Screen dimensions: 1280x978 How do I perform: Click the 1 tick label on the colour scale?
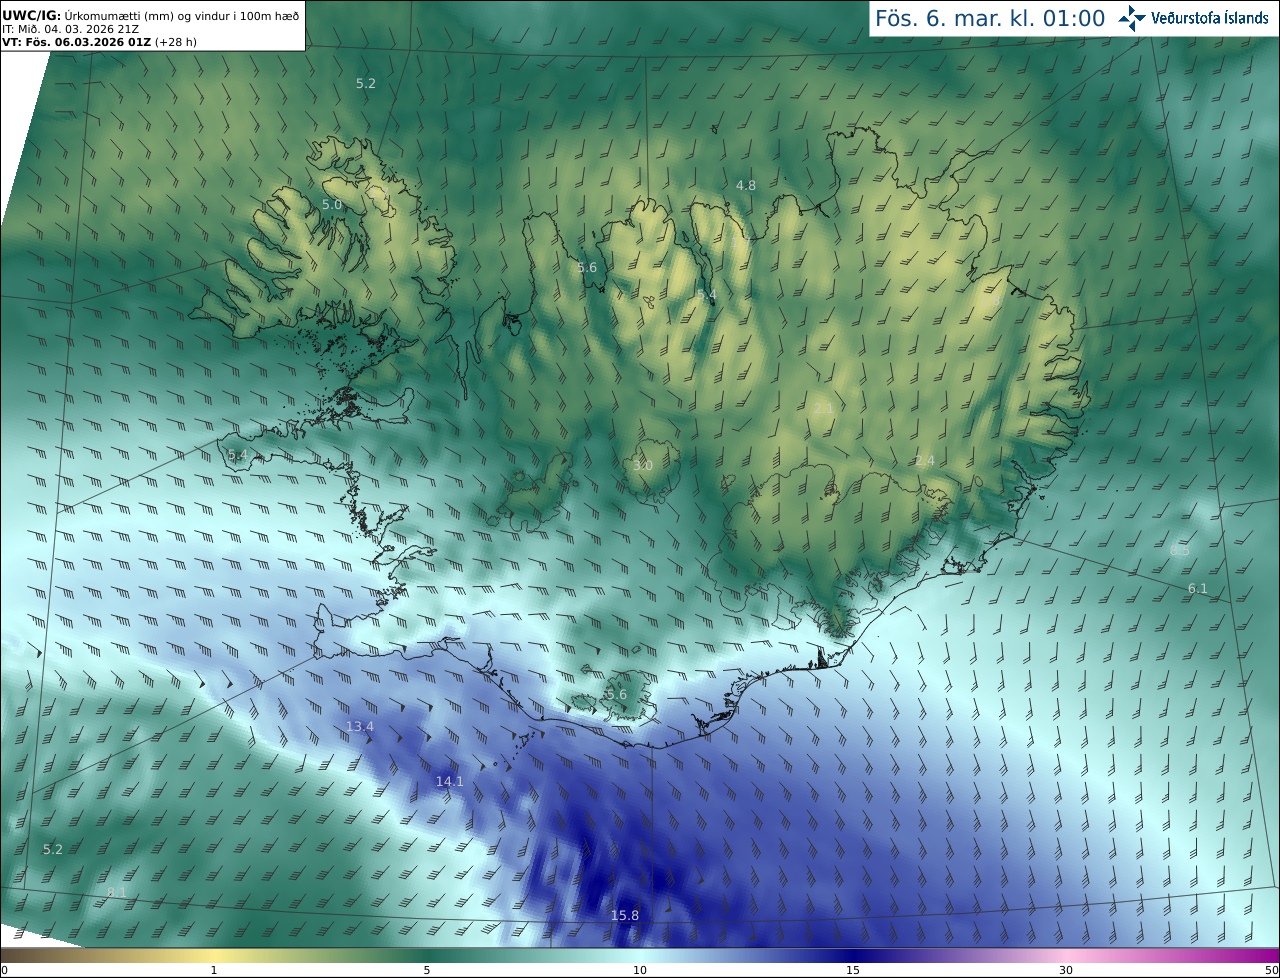click(x=214, y=970)
